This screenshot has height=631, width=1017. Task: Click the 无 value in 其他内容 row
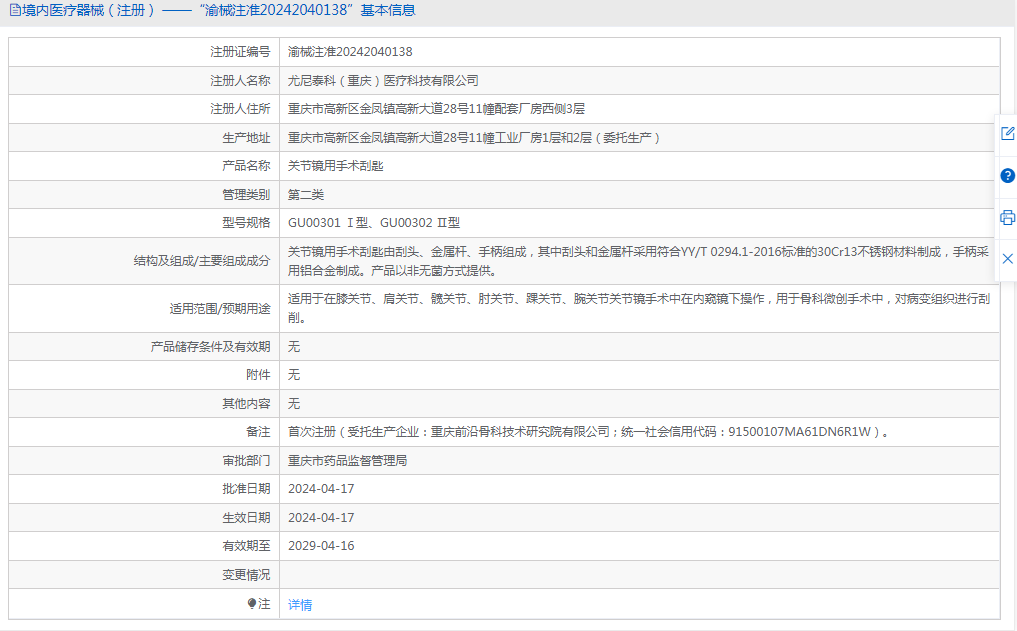click(x=294, y=403)
